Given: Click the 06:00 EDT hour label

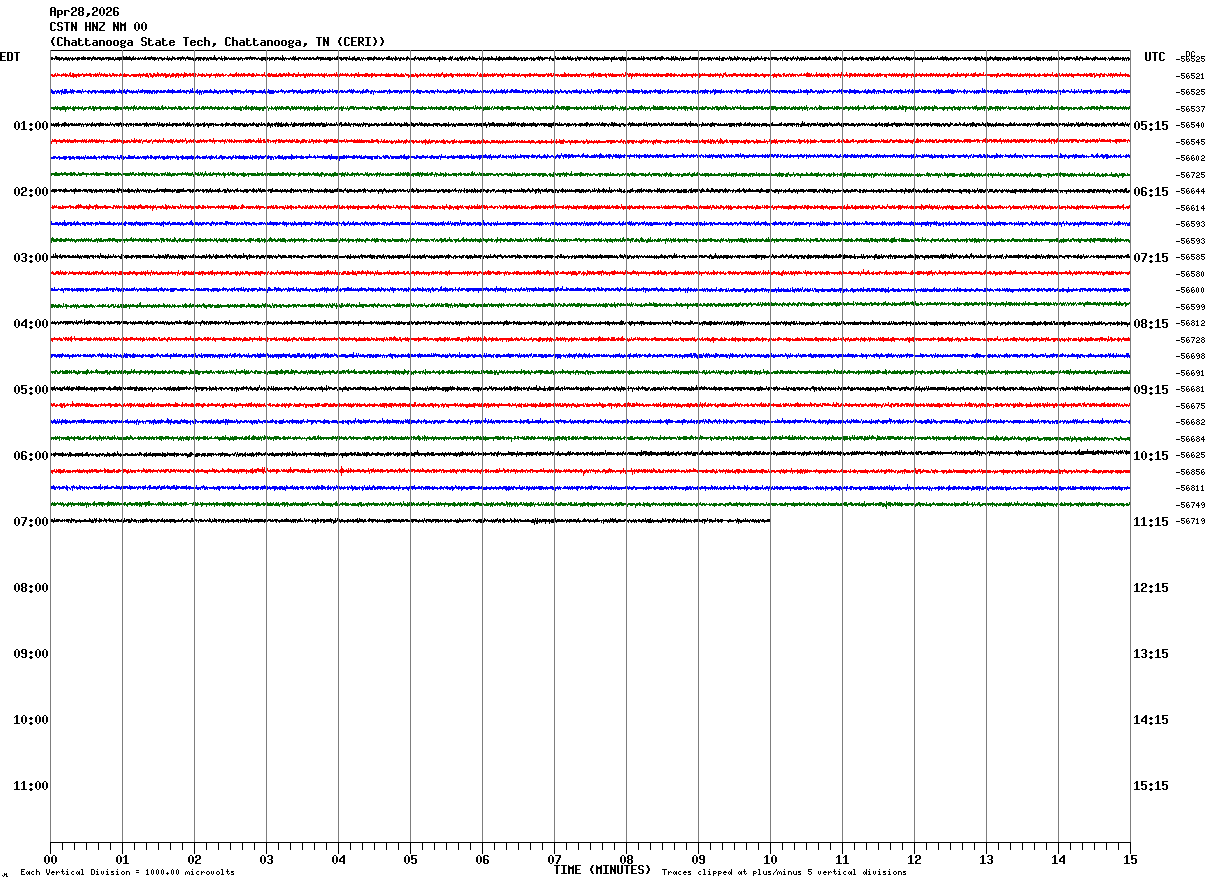Looking at the screenshot, I should 31,456.
